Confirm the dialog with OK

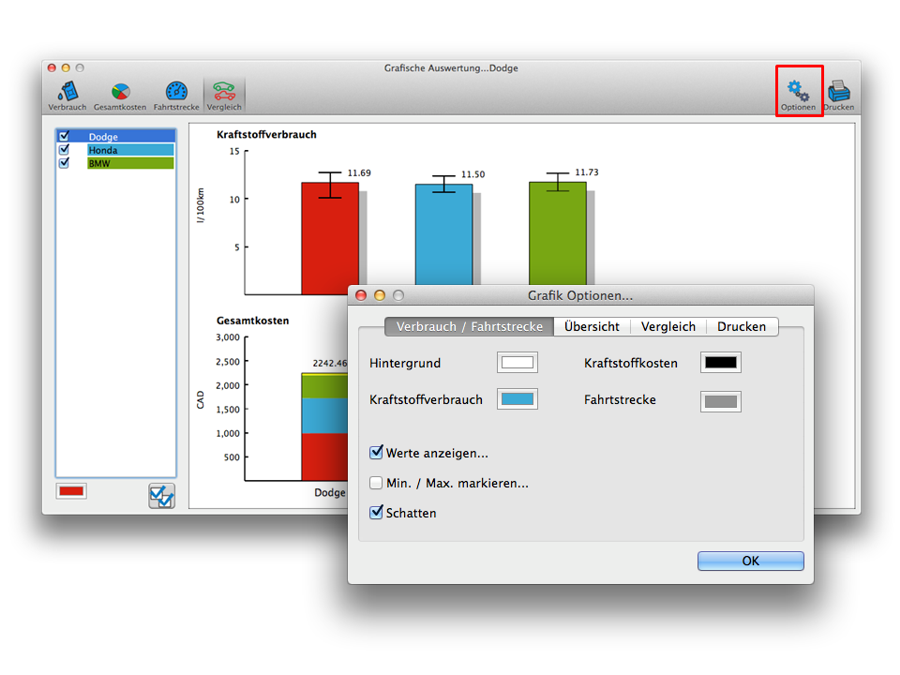tap(750, 561)
